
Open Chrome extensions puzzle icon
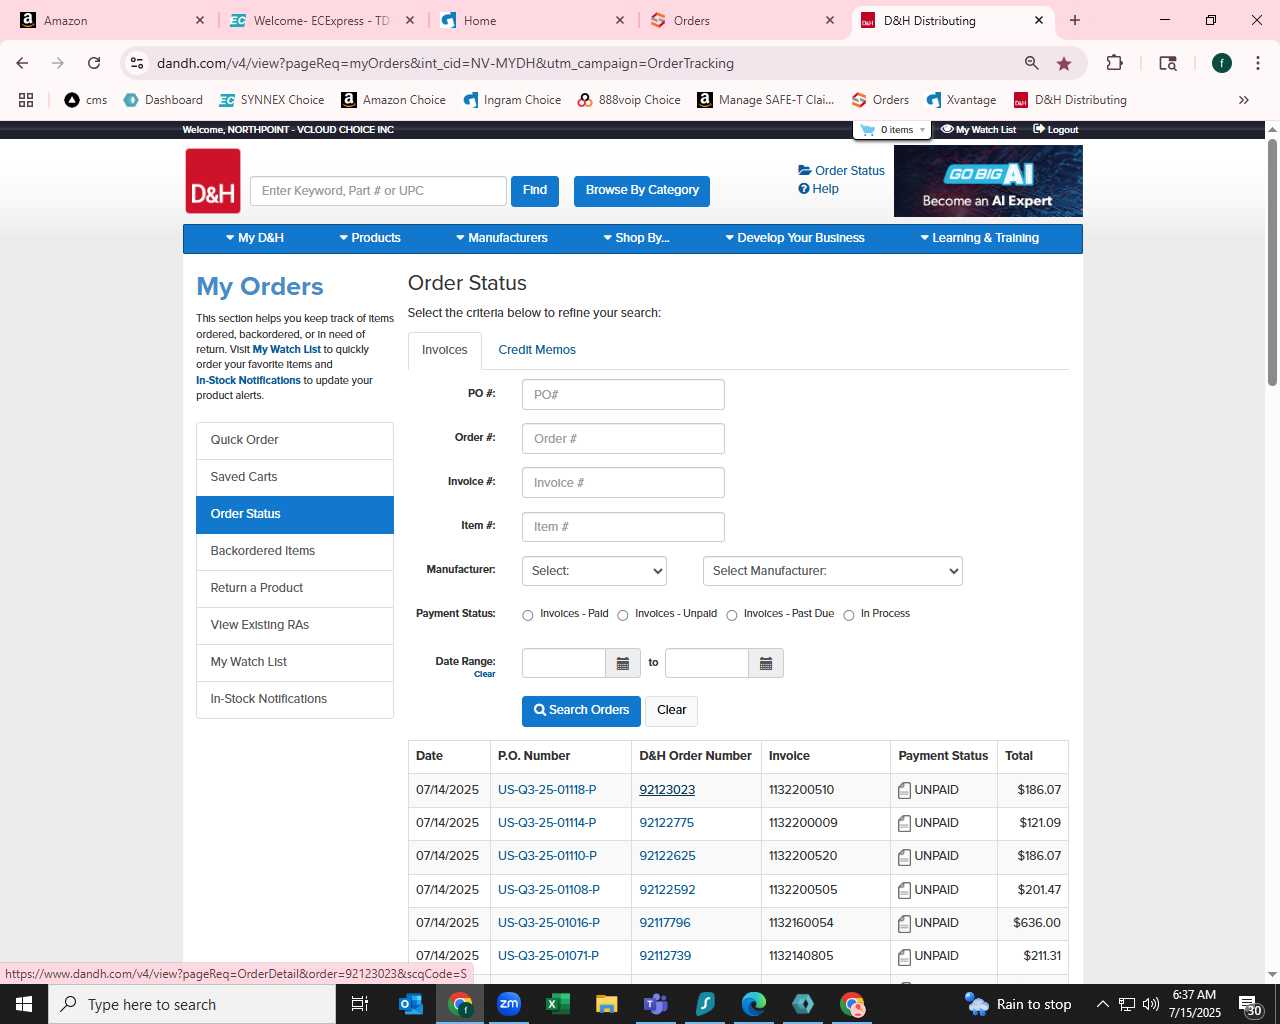click(1114, 63)
